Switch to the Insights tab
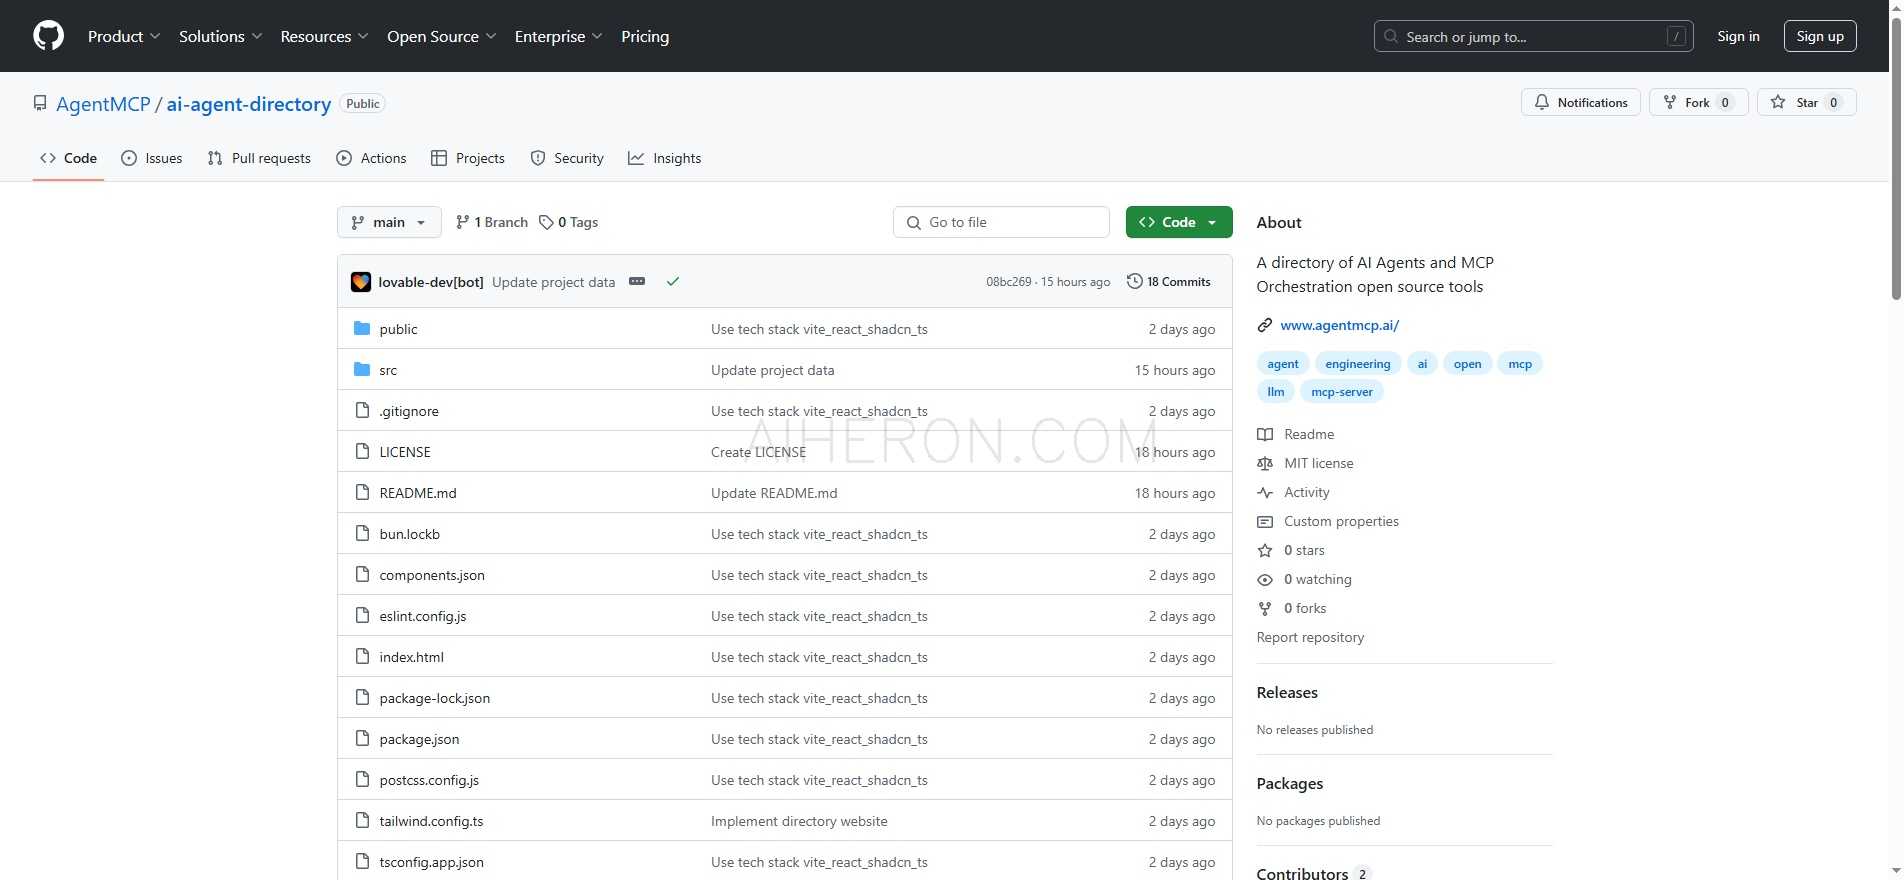 pyautogui.click(x=665, y=158)
